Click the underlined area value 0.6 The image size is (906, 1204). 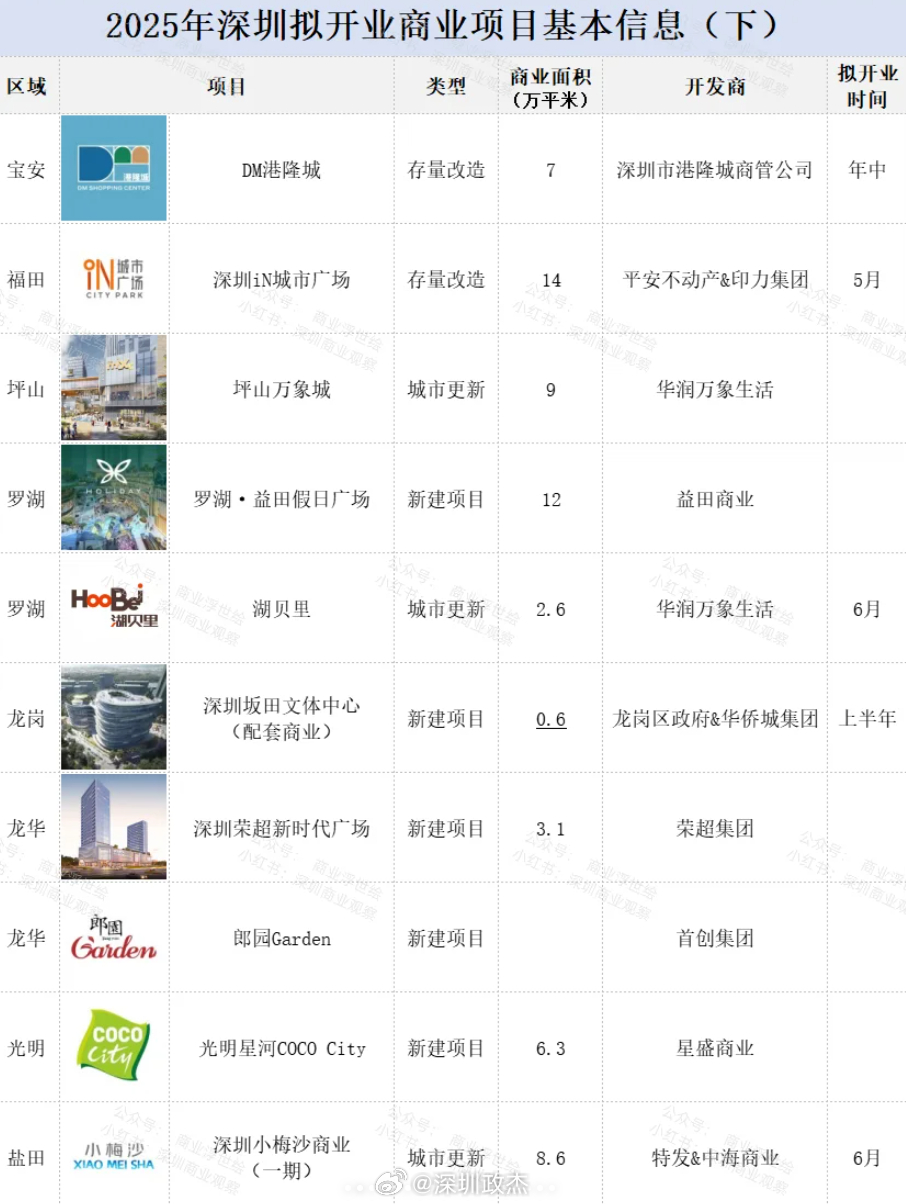pyautogui.click(x=551, y=719)
